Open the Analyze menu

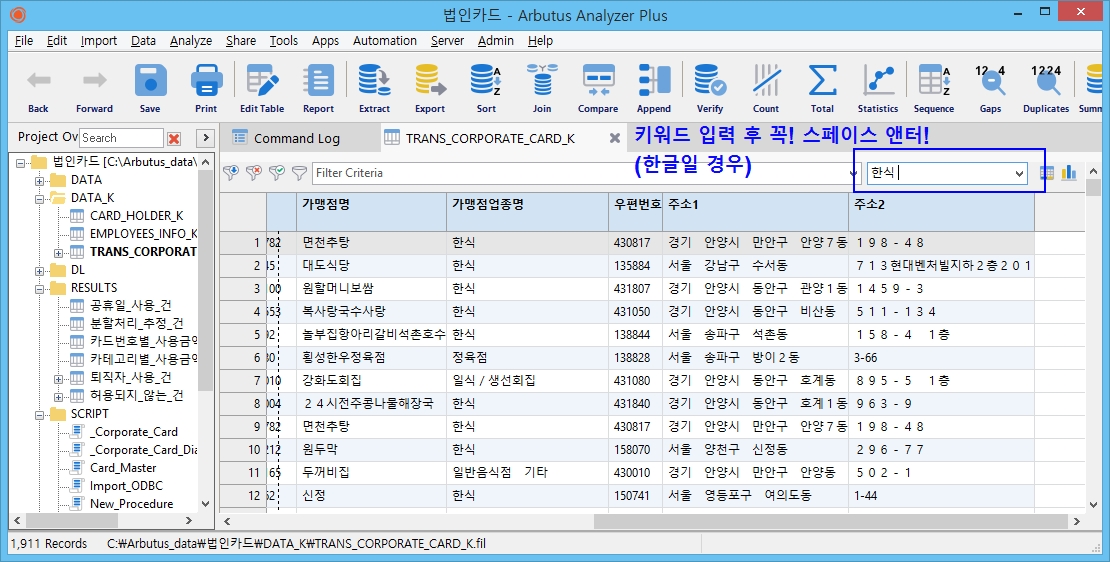(x=190, y=40)
